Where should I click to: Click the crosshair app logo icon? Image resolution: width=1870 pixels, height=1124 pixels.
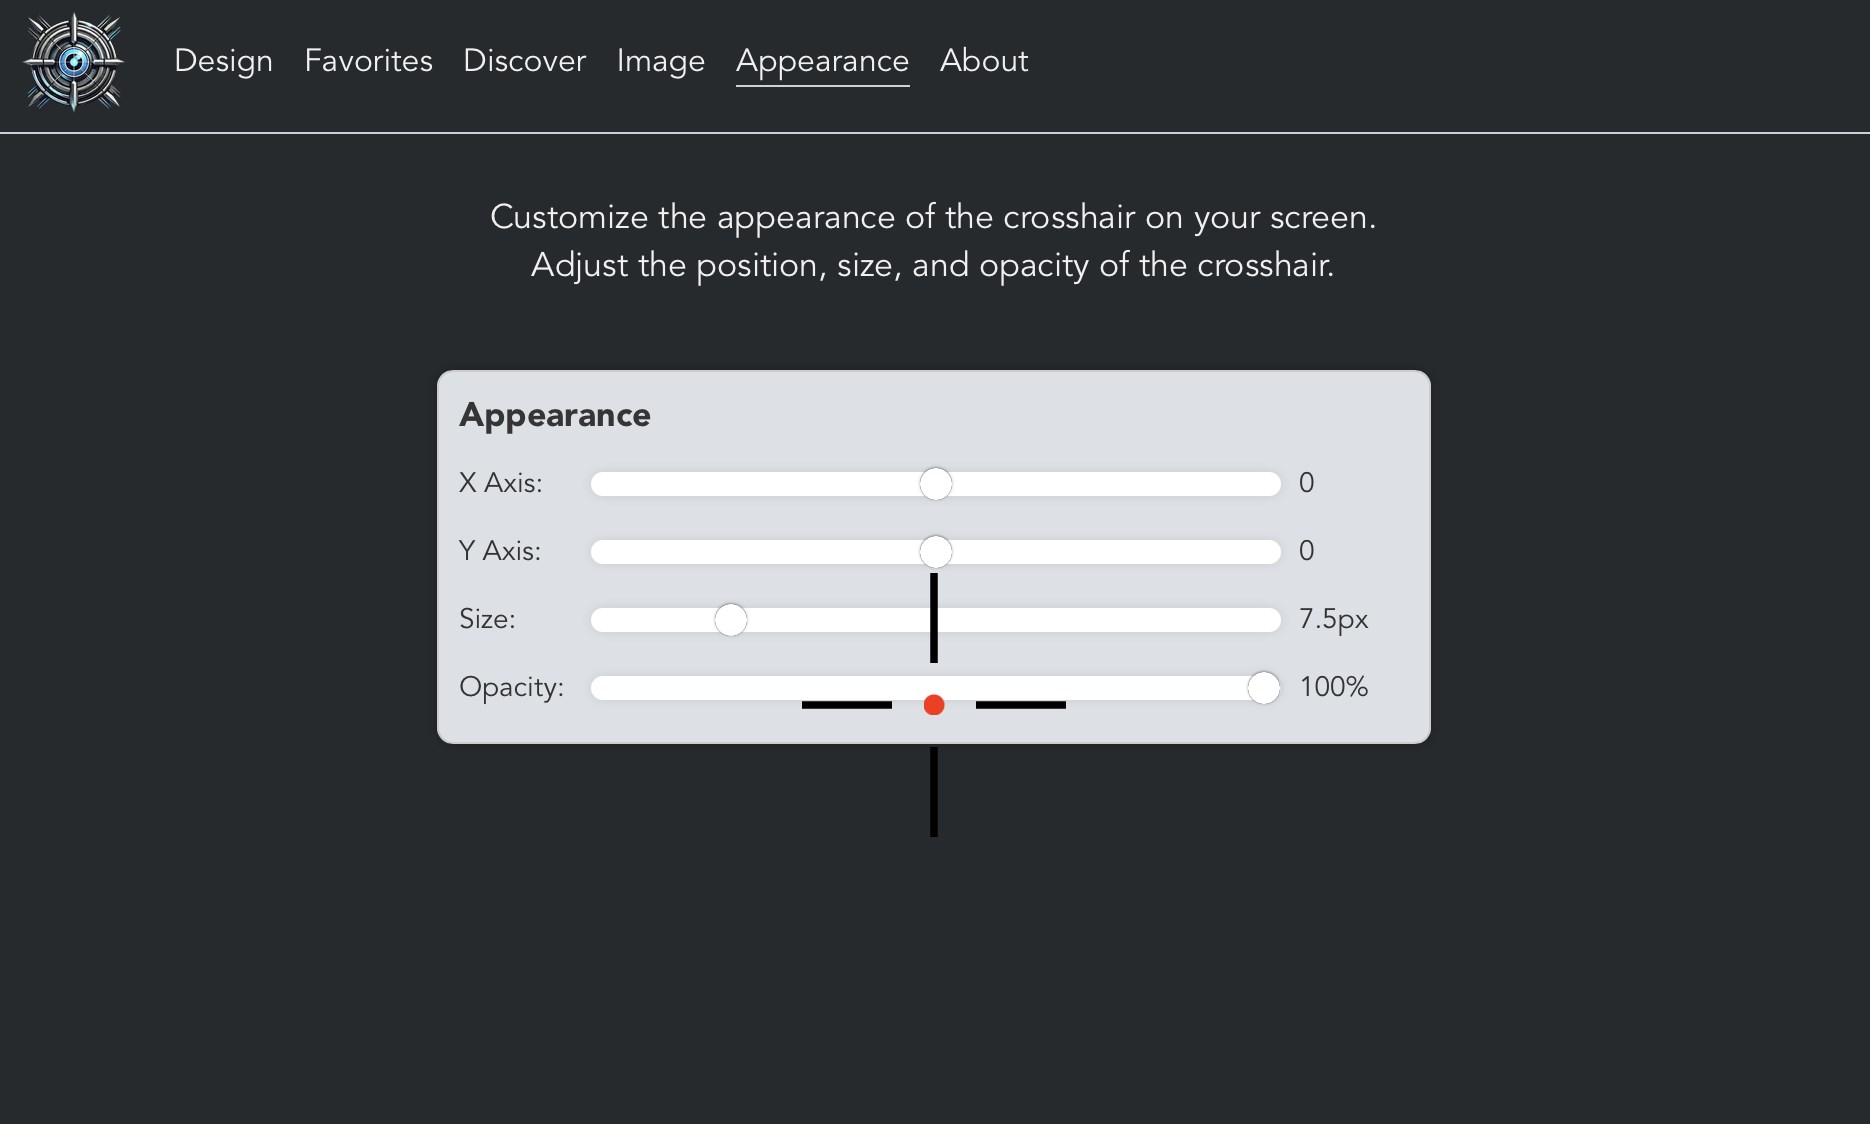click(73, 62)
